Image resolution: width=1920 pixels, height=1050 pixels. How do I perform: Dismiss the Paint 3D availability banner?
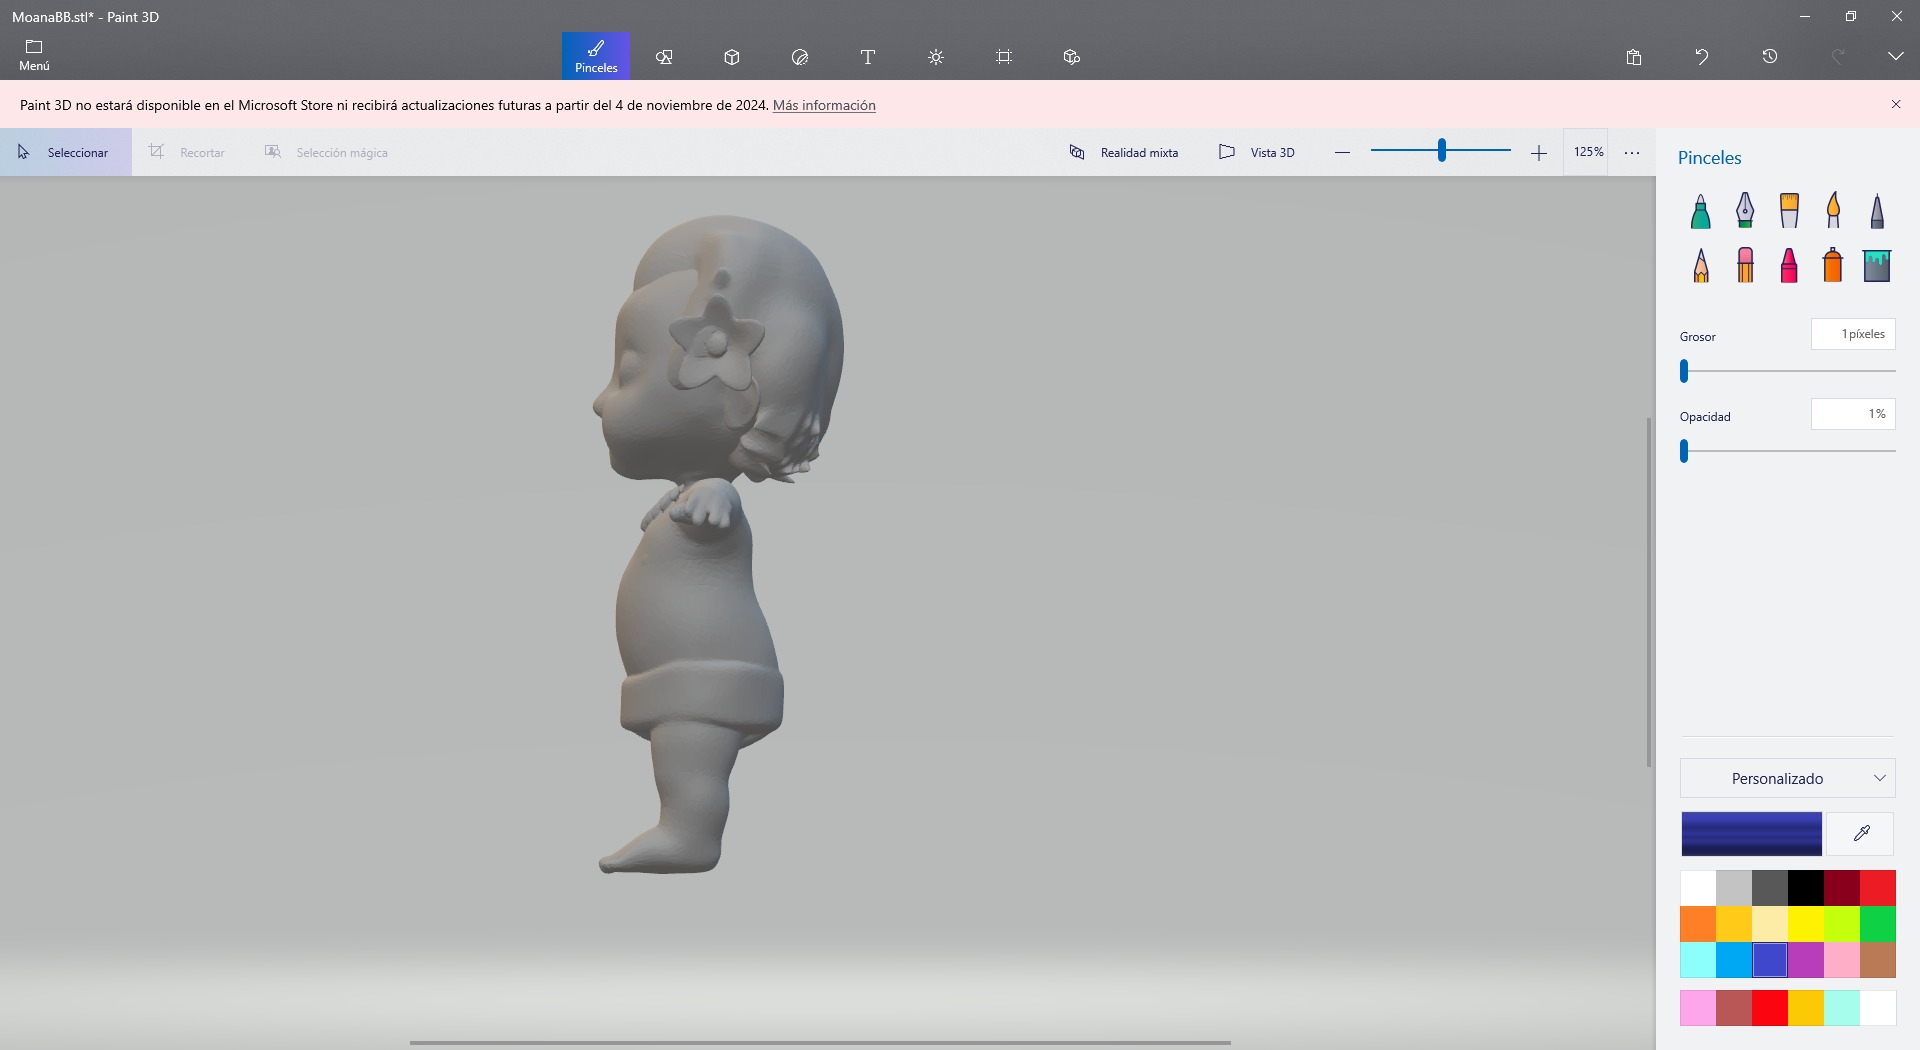(1896, 104)
